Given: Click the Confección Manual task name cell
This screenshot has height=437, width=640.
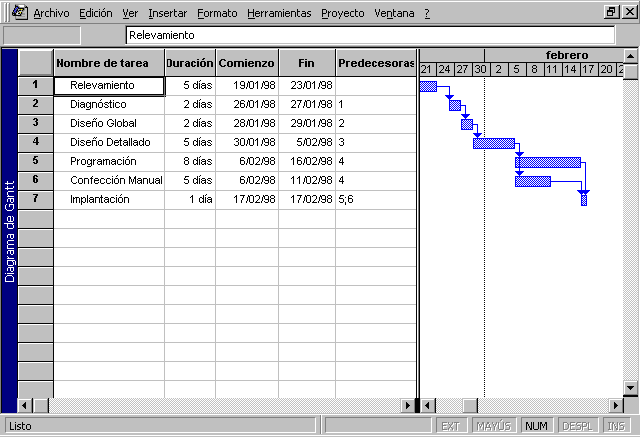Looking at the screenshot, I should tap(109, 180).
